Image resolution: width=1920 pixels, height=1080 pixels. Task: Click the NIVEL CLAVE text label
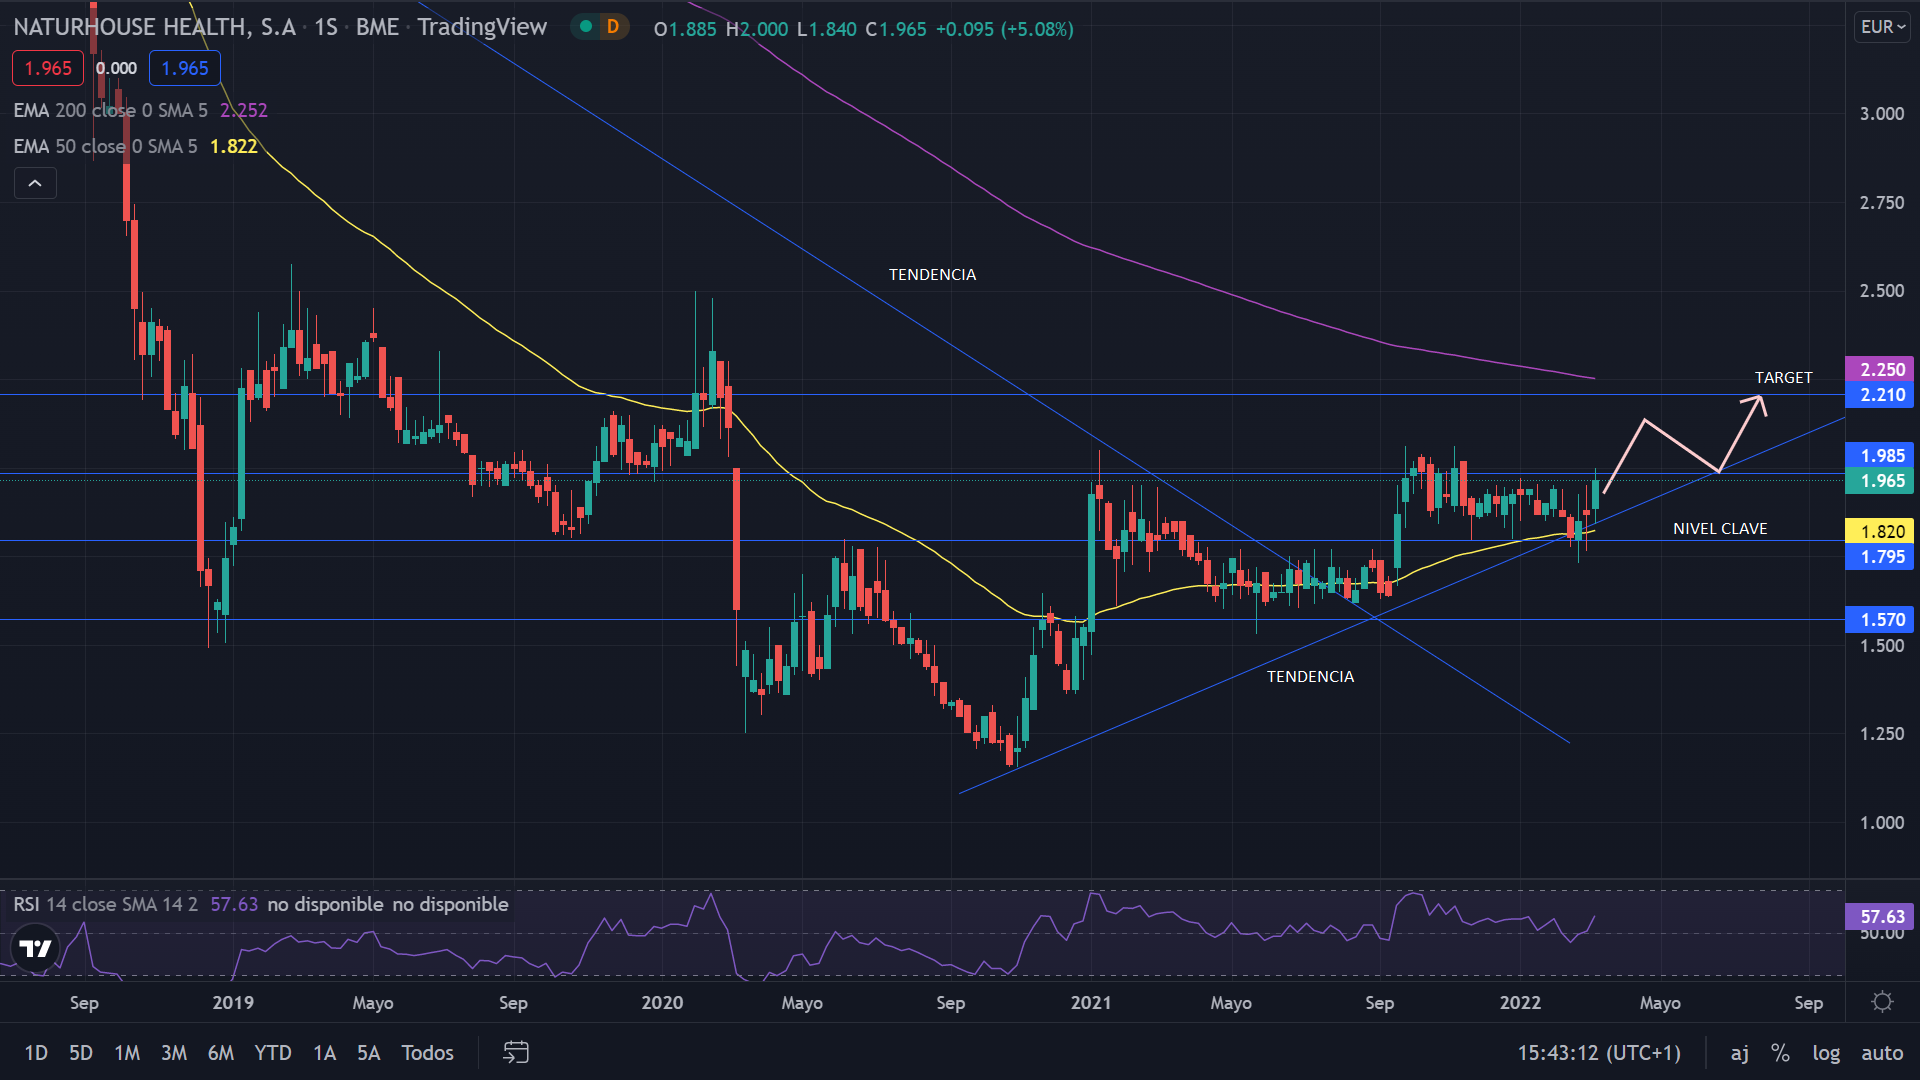coord(1720,528)
